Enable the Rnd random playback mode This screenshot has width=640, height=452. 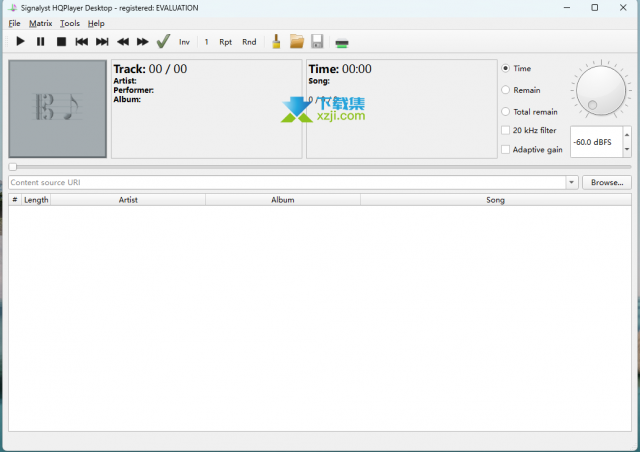pos(249,42)
